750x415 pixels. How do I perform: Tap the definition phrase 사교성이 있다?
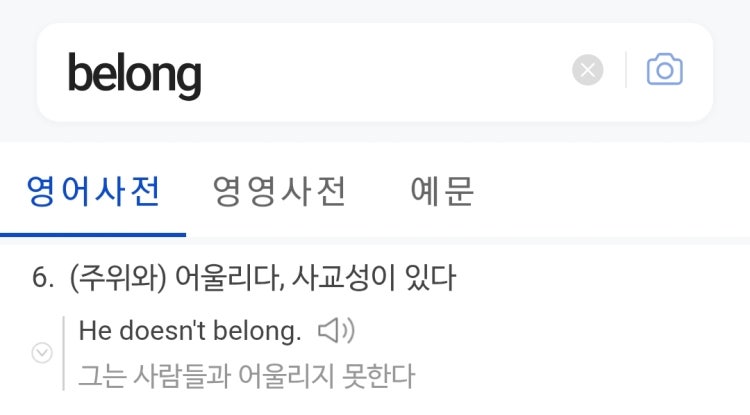pyautogui.click(x=374, y=277)
